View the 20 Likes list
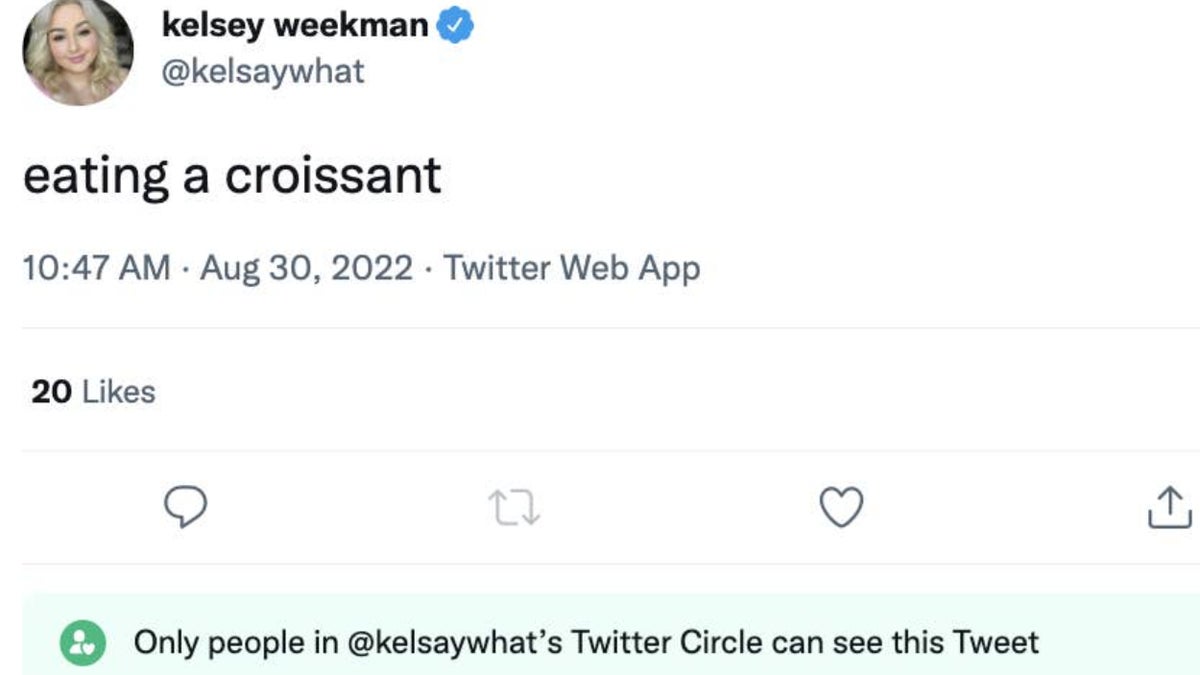Image resolution: width=1200 pixels, height=675 pixels. 93,391
